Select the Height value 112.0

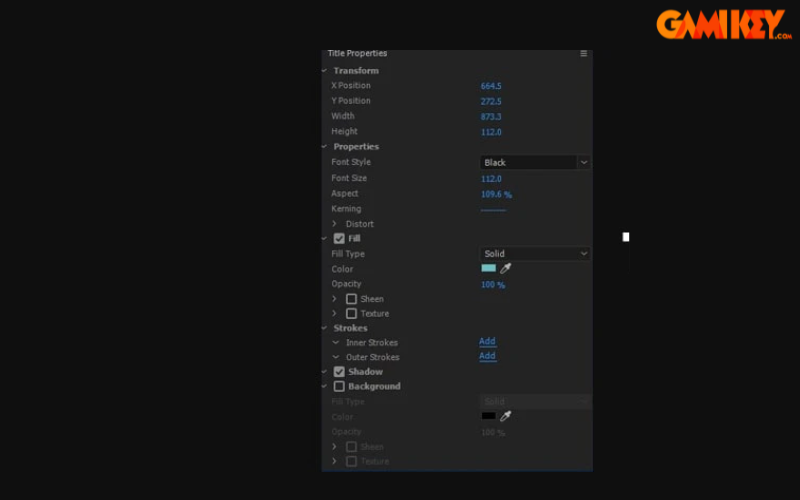491,132
